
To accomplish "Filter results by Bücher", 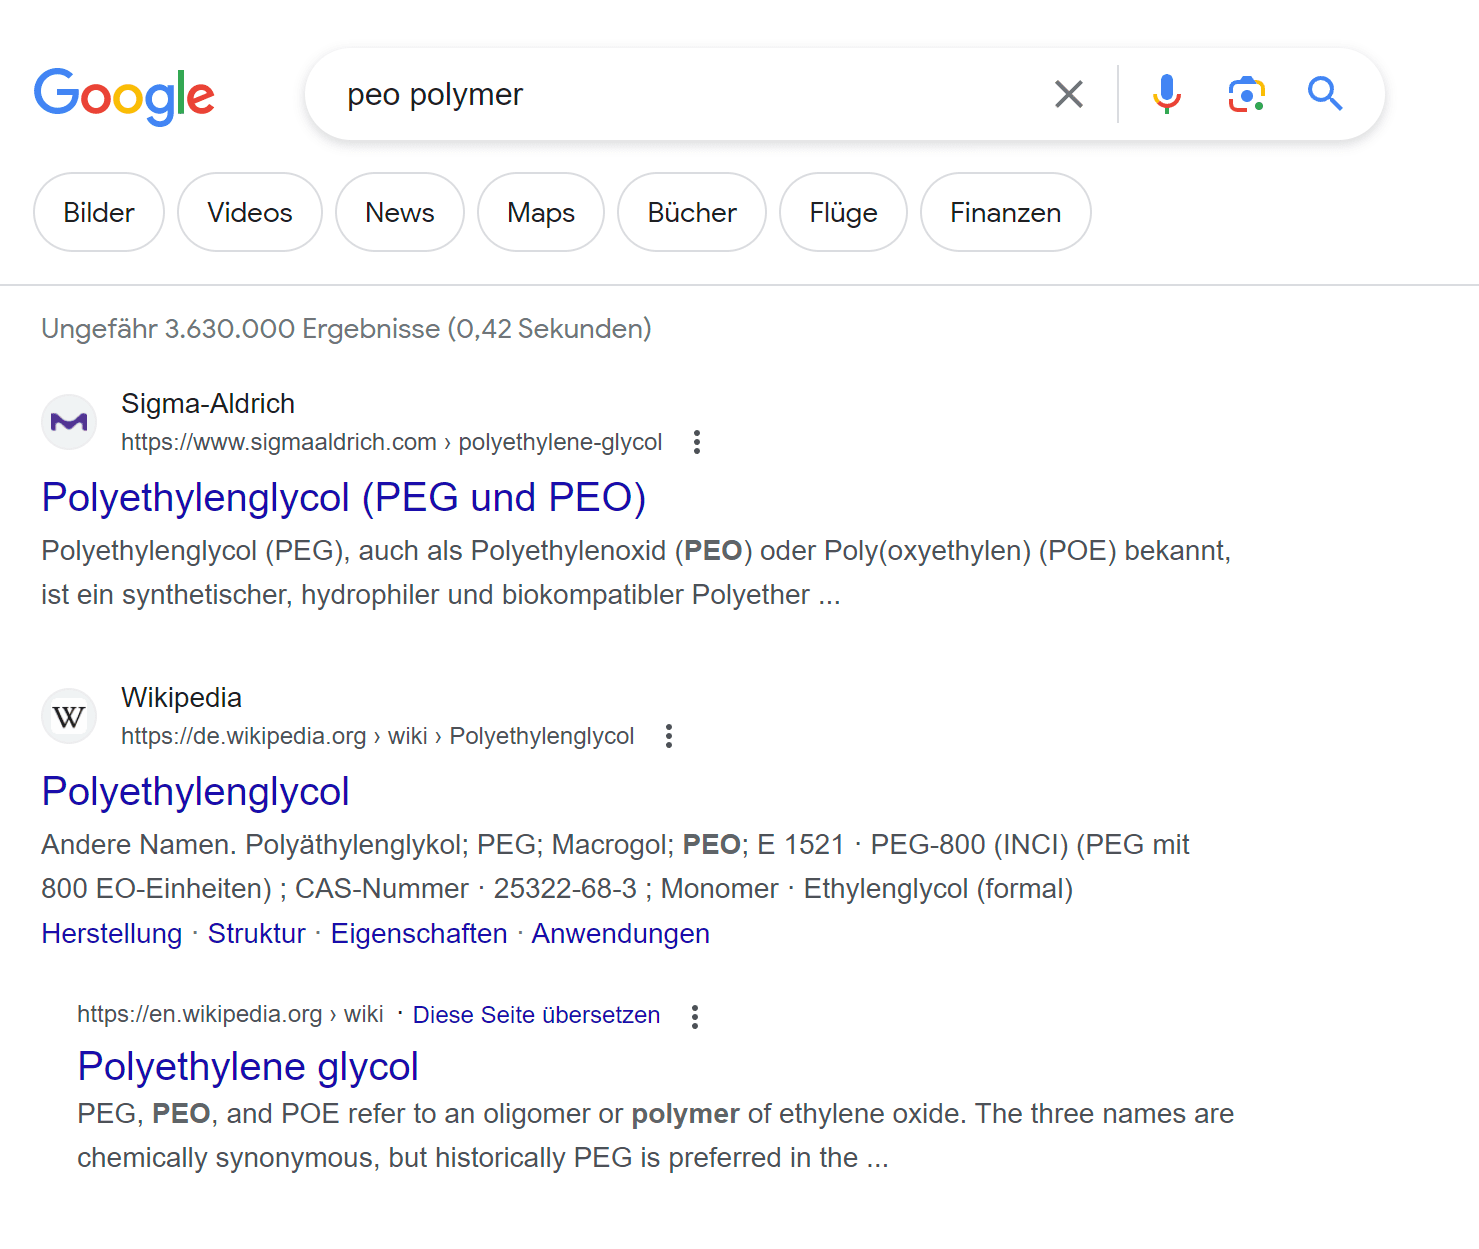I will [x=692, y=212].
